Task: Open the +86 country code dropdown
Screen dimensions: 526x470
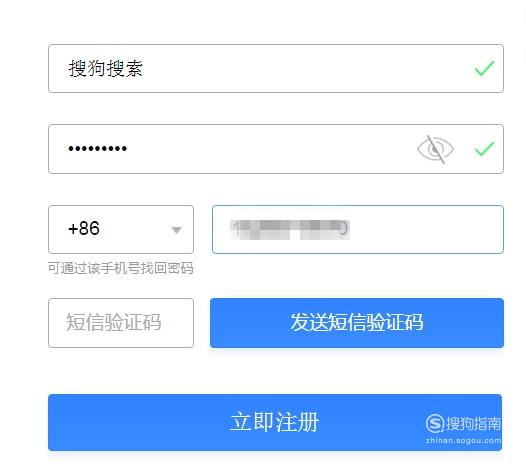Action: pos(121,229)
